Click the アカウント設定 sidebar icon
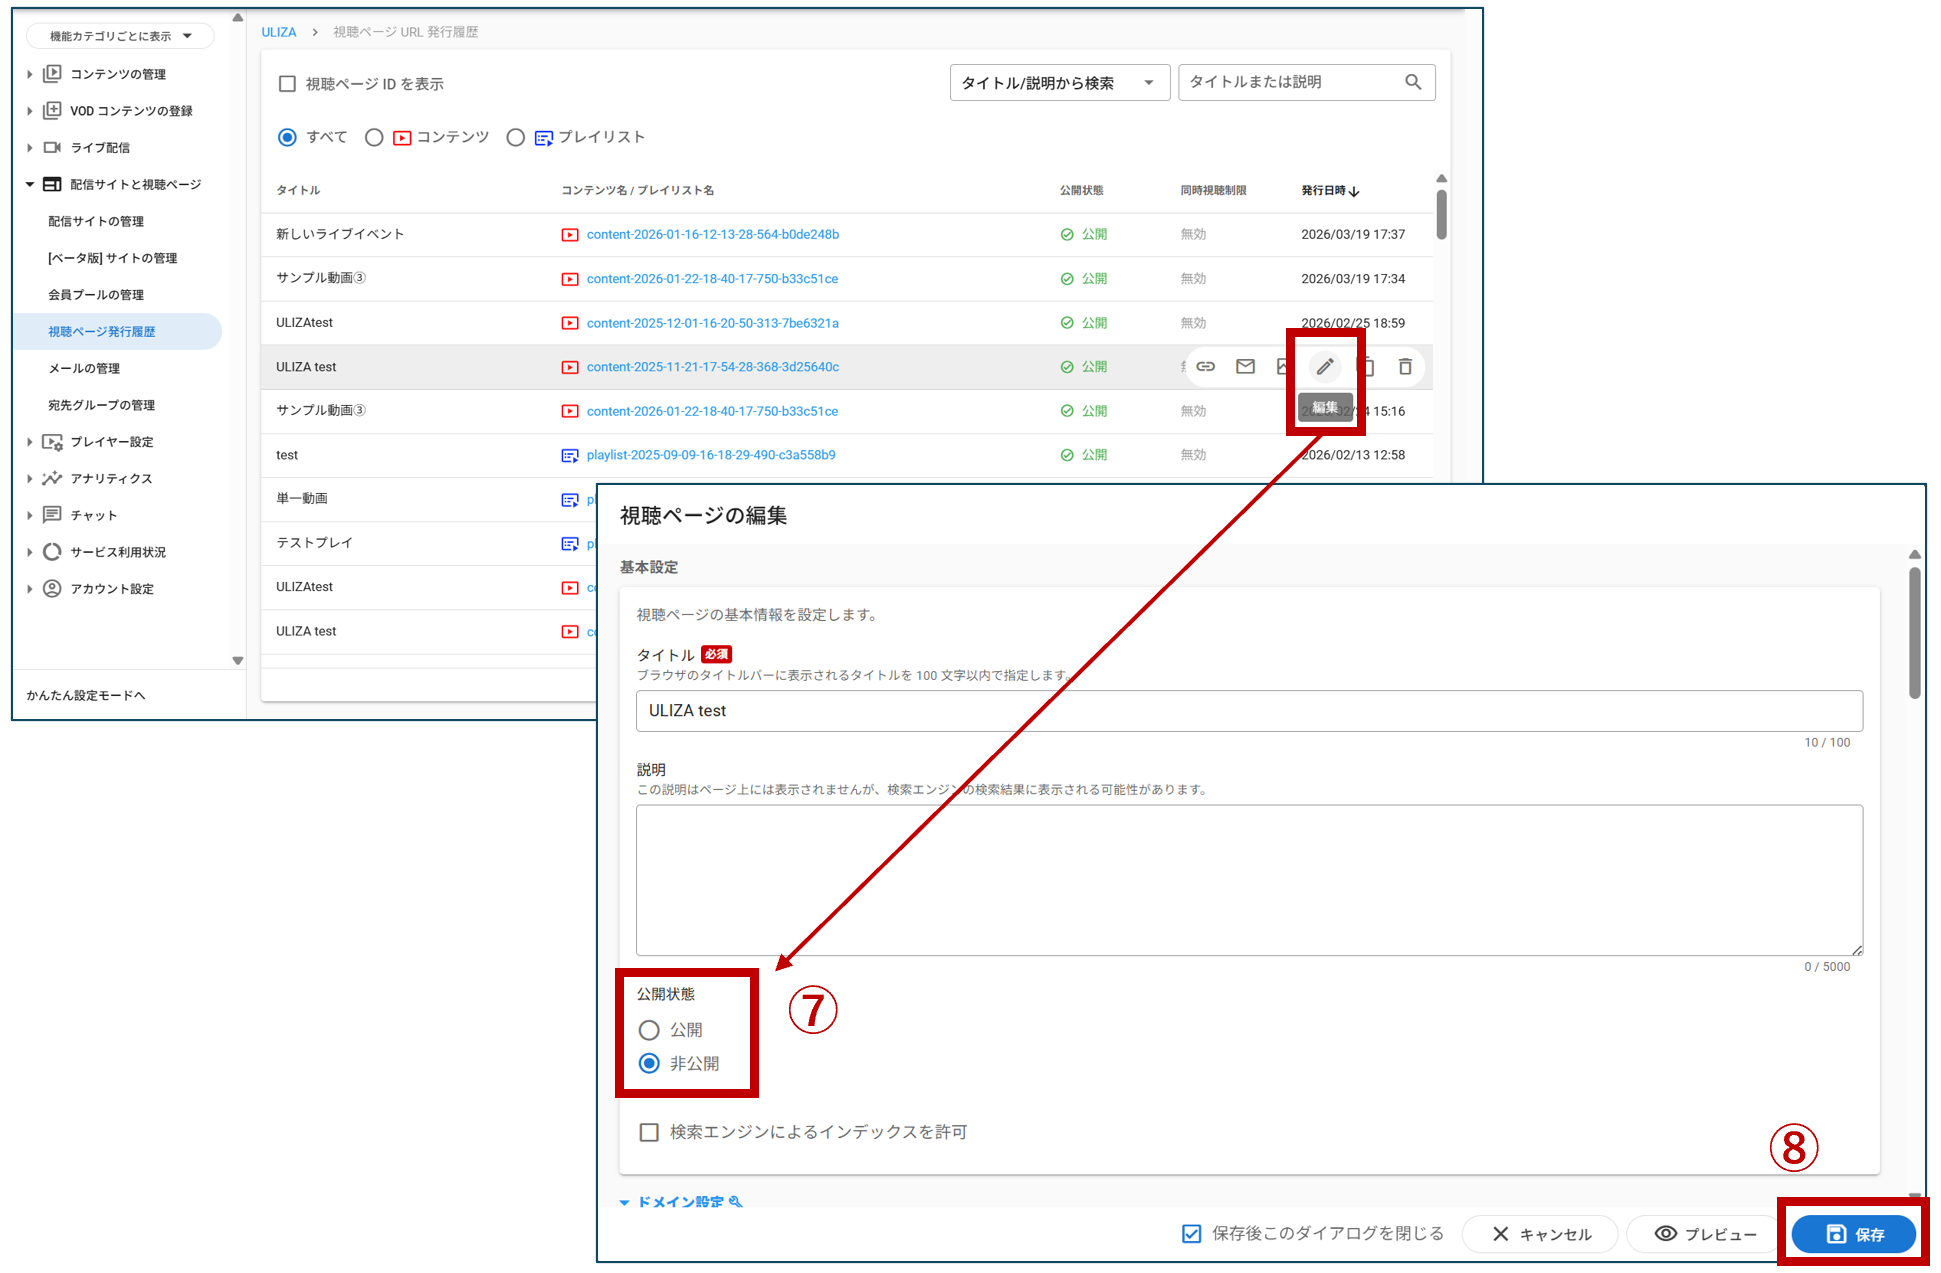Image resolution: width=1941 pixels, height=1273 pixels. tap(52, 589)
